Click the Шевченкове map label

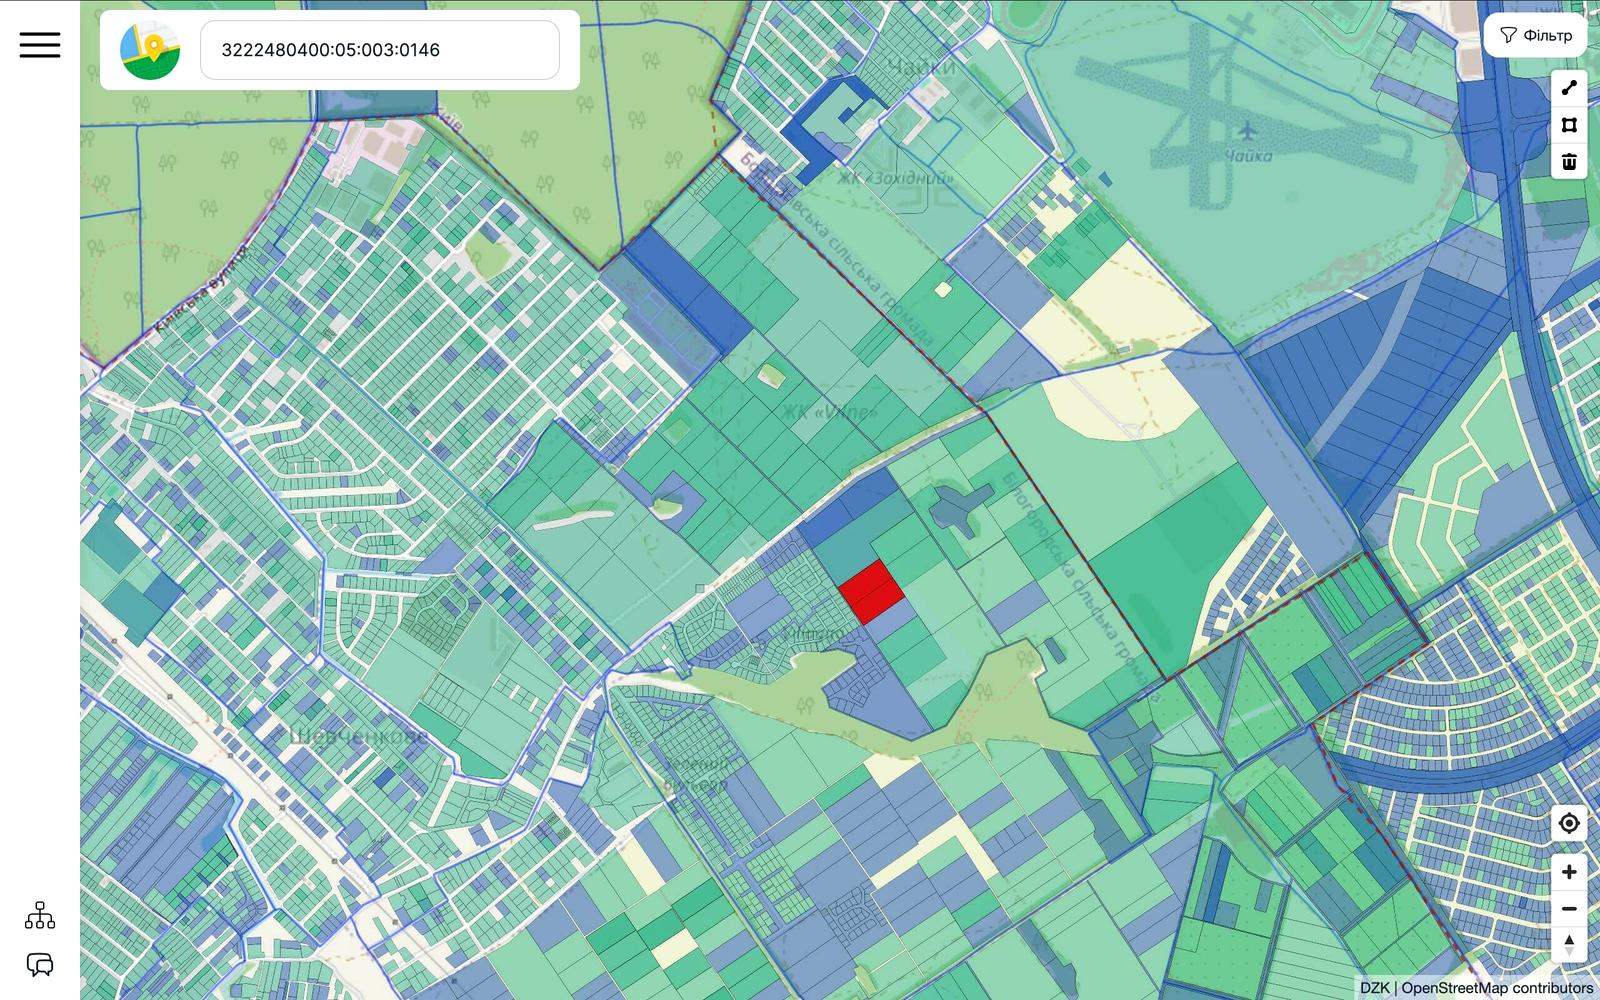pyautogui.click(x=357, y=737)
